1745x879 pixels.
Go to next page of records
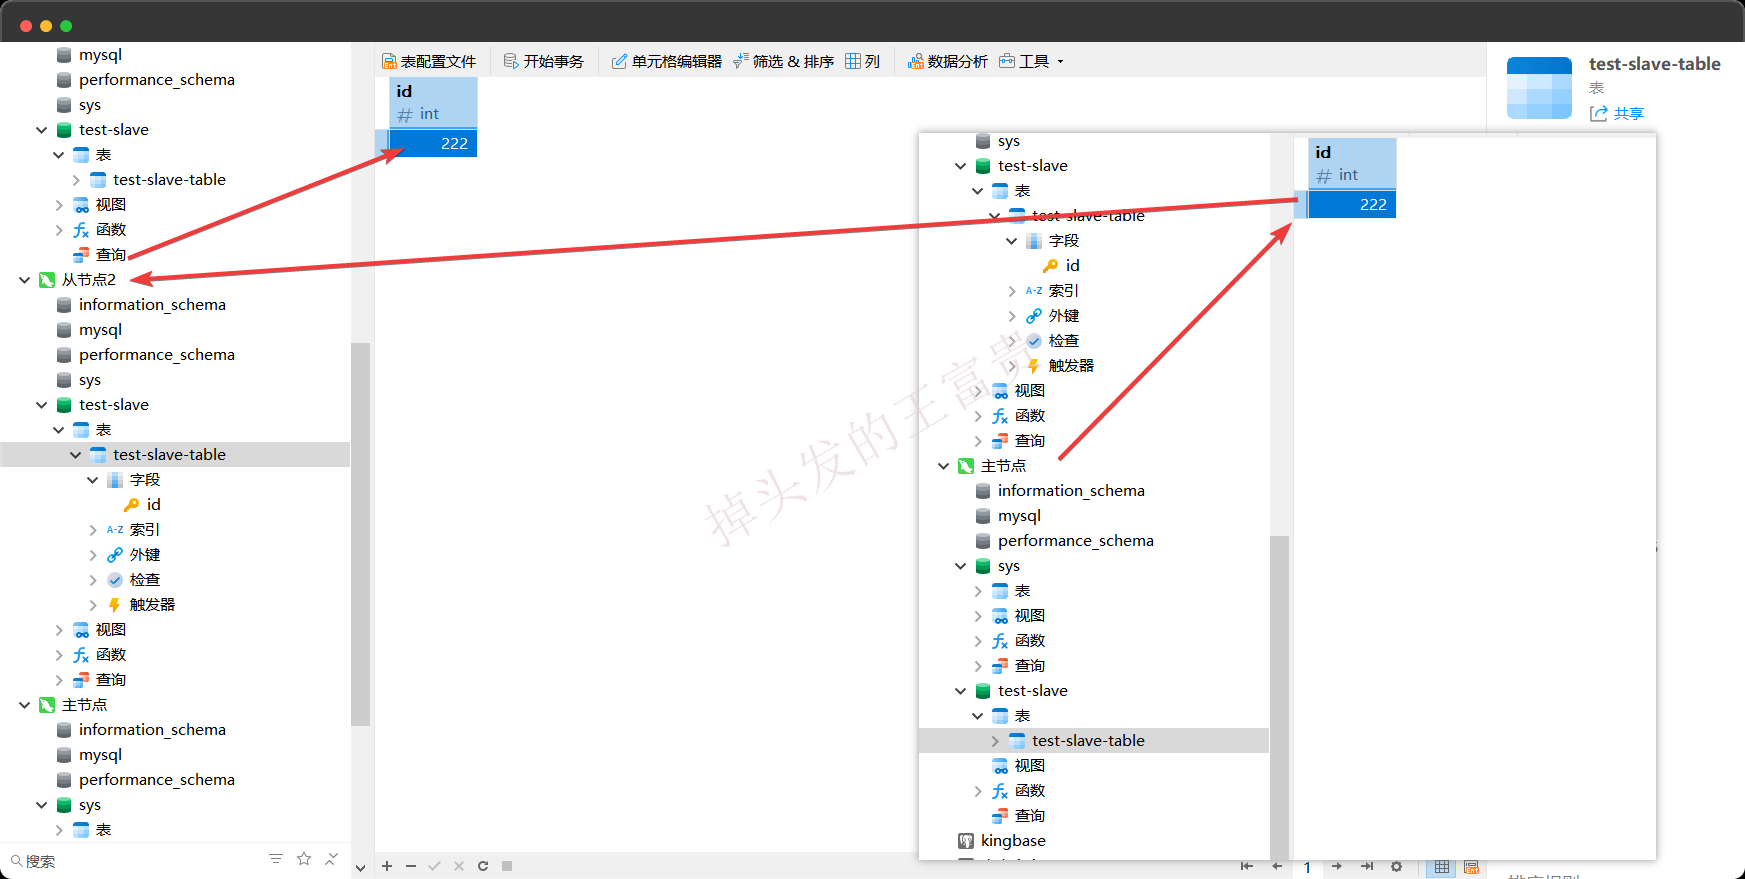point(1337,866)
